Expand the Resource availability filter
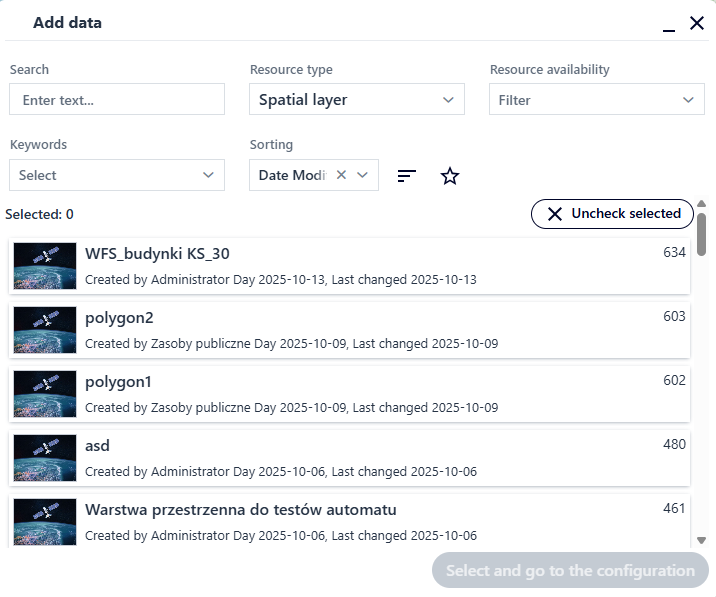 click(597, 100)
